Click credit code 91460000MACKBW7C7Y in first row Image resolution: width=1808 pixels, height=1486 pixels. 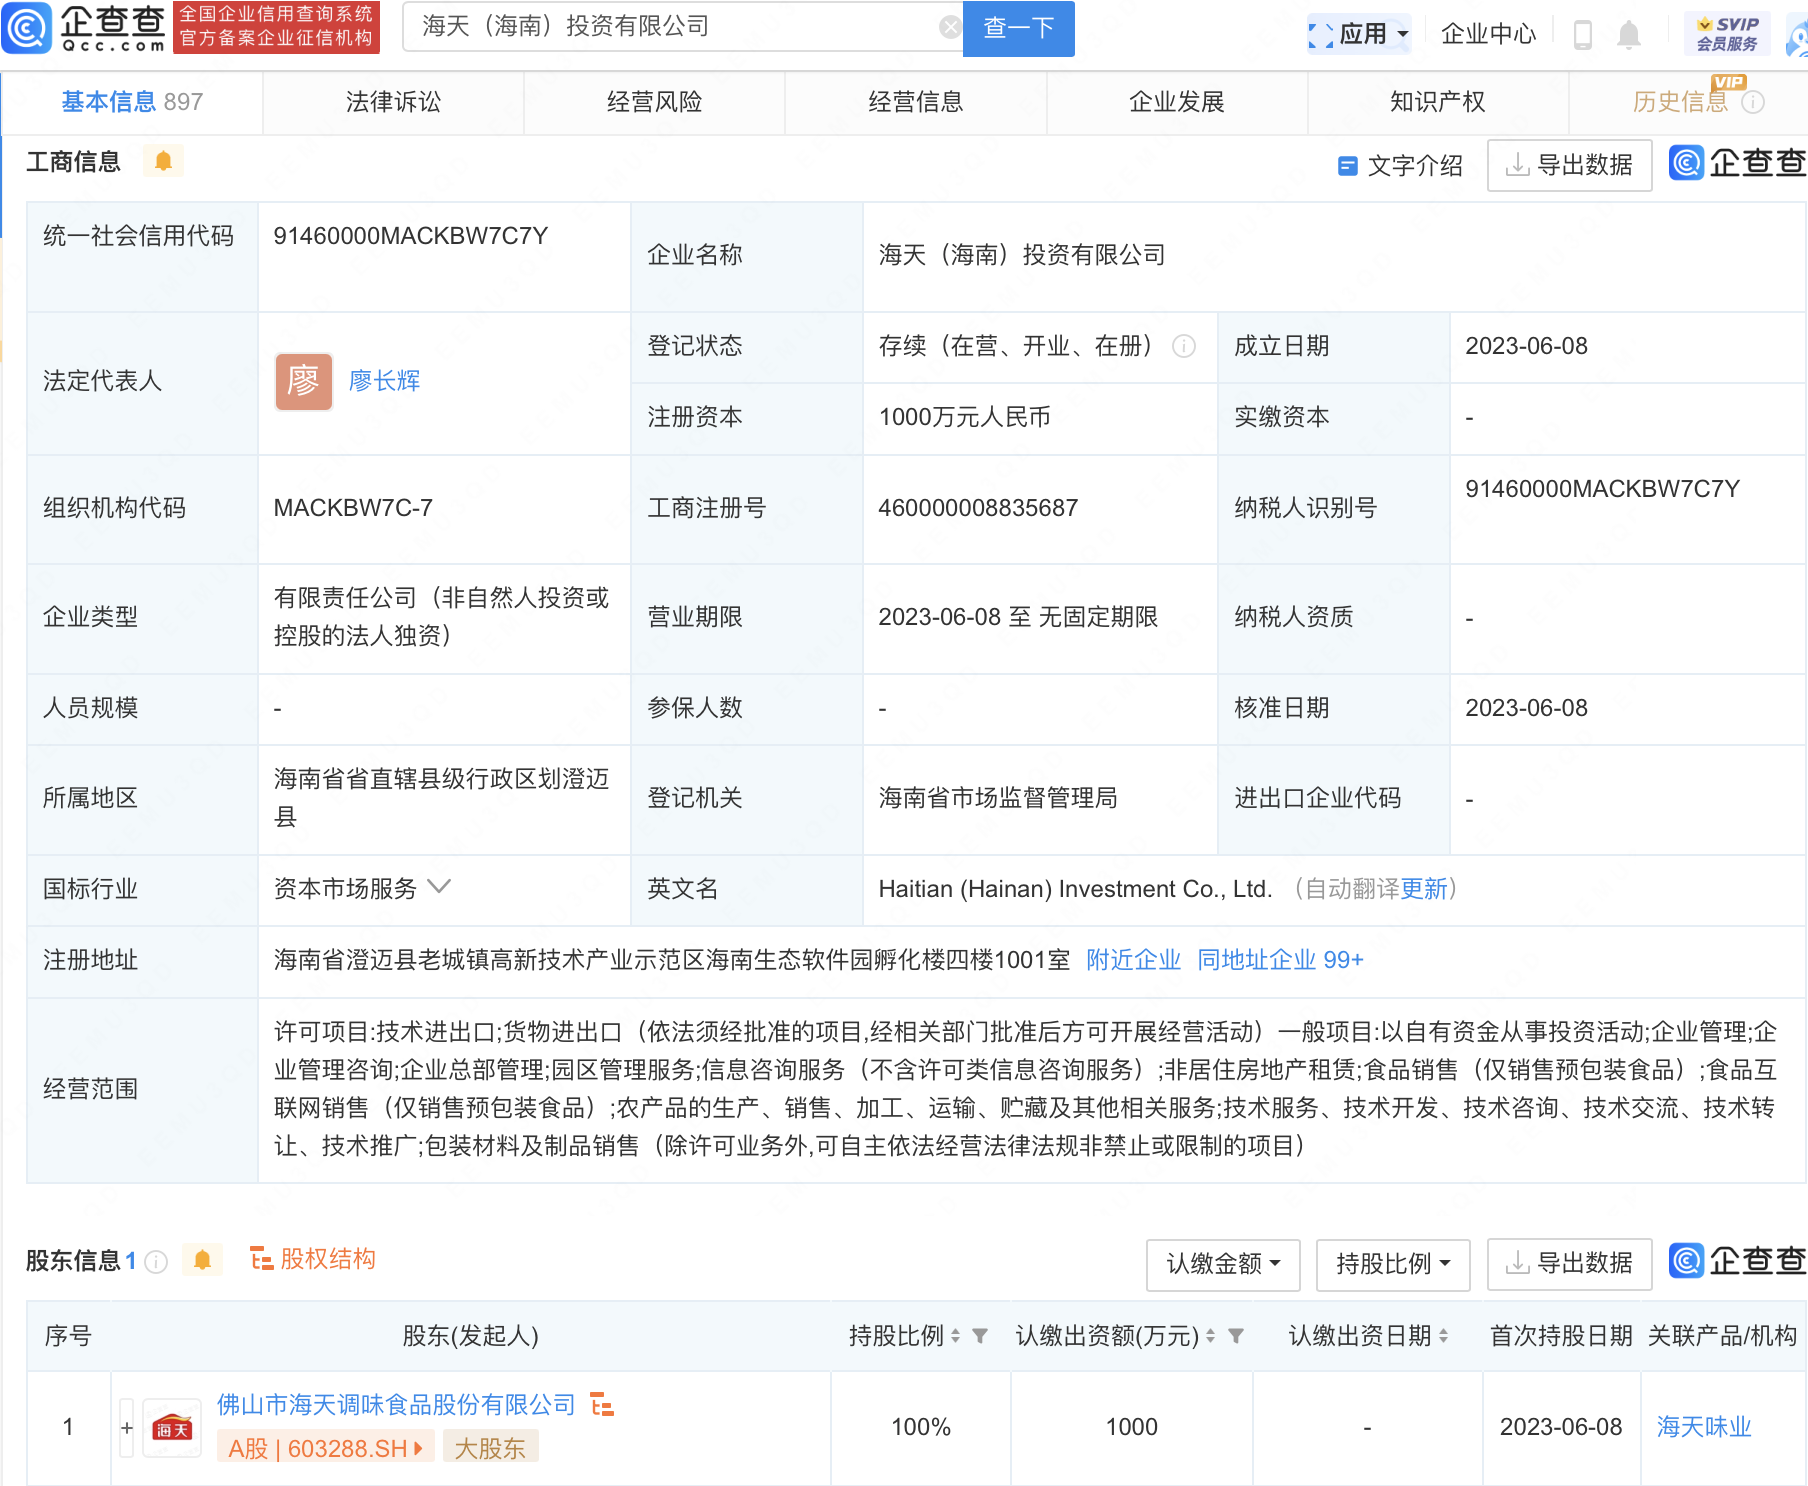point(411,236)
